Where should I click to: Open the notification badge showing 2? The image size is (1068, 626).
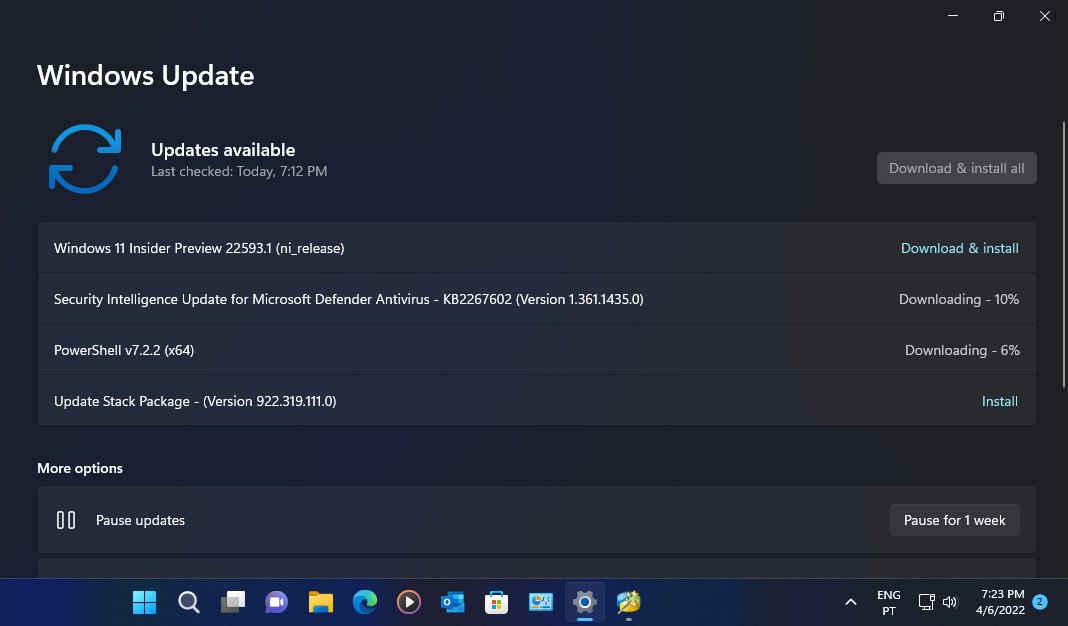(1039, 602)
